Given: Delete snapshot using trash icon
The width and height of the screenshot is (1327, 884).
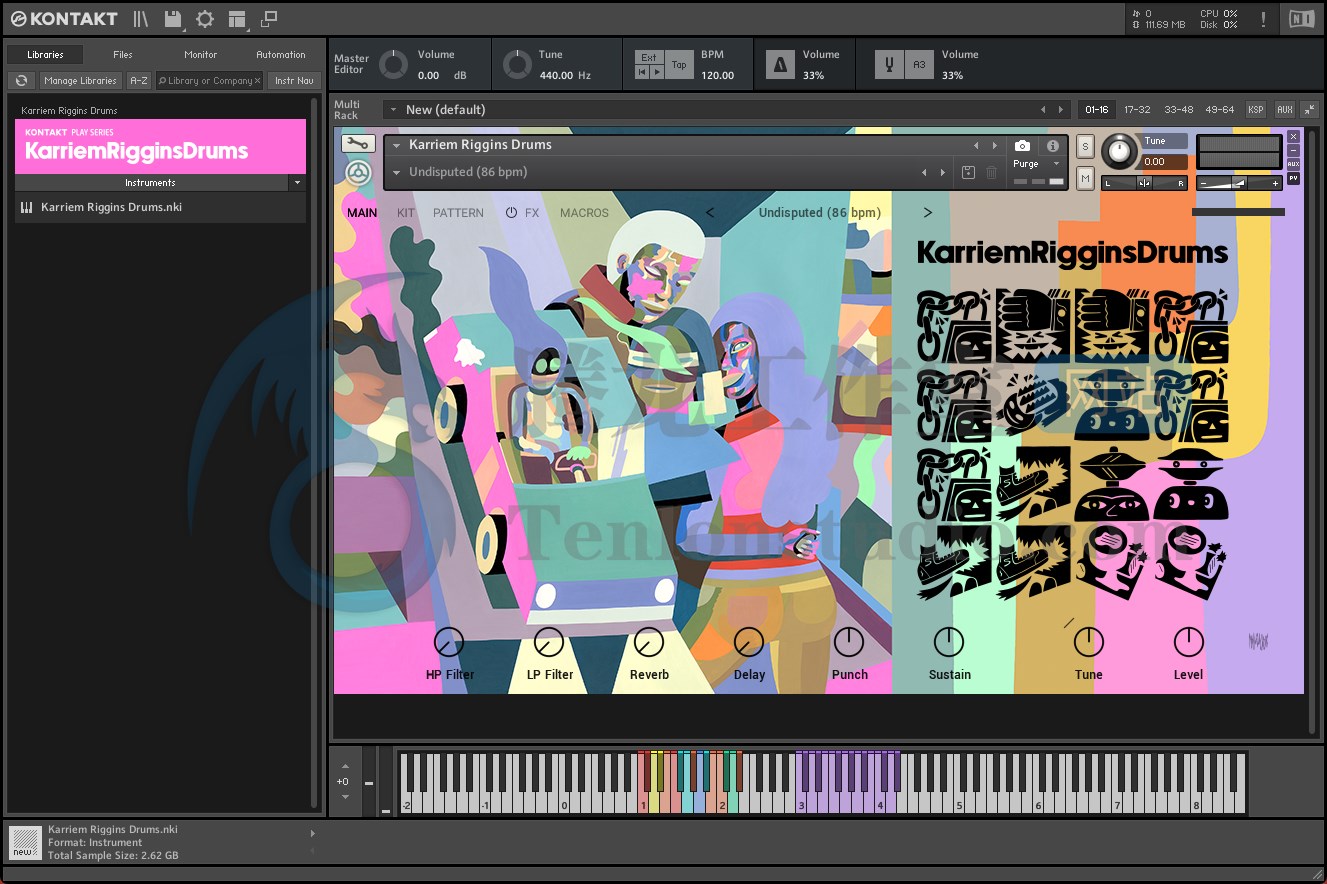Looking at the screenshot, I should pos(991,173).
